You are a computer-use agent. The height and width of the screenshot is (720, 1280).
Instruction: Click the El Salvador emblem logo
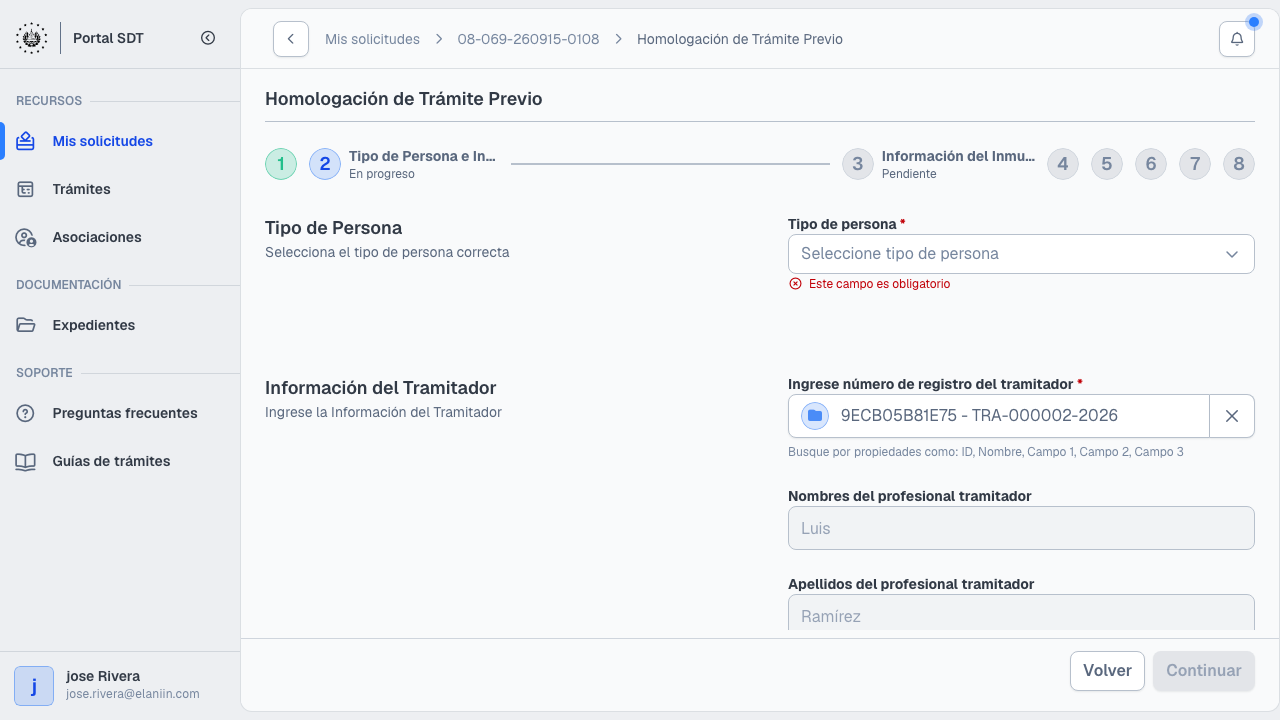(31, 38)
